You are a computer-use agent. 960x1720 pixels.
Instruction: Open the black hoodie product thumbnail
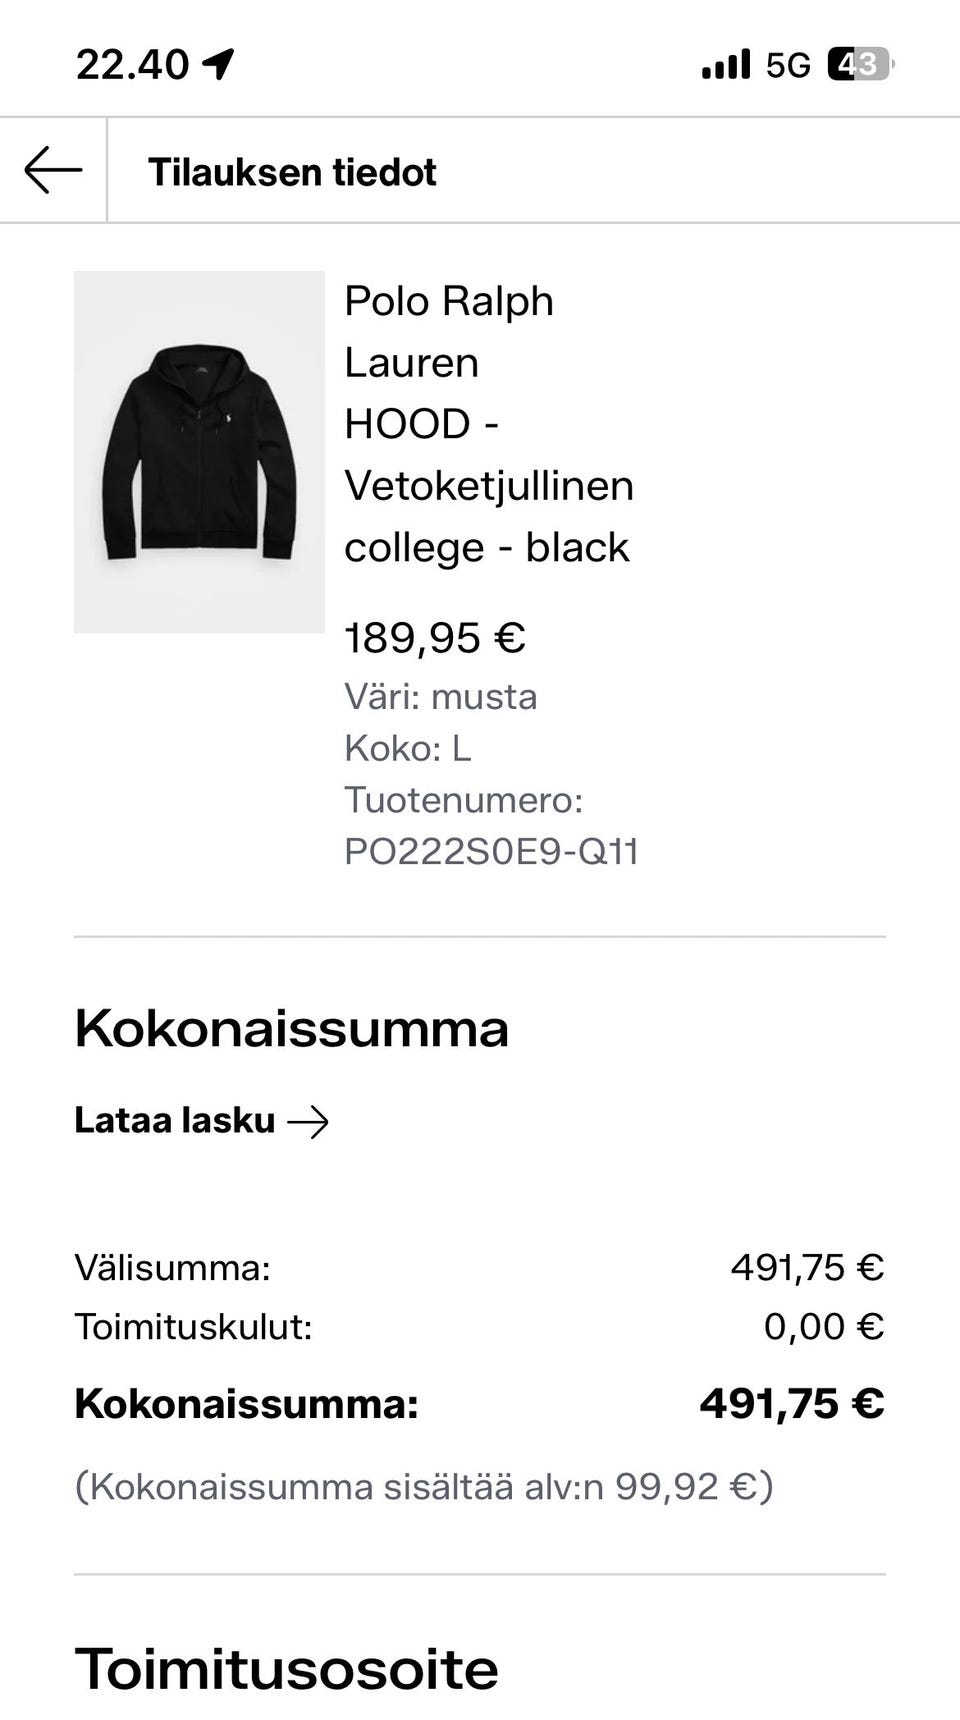pos(199,452)
